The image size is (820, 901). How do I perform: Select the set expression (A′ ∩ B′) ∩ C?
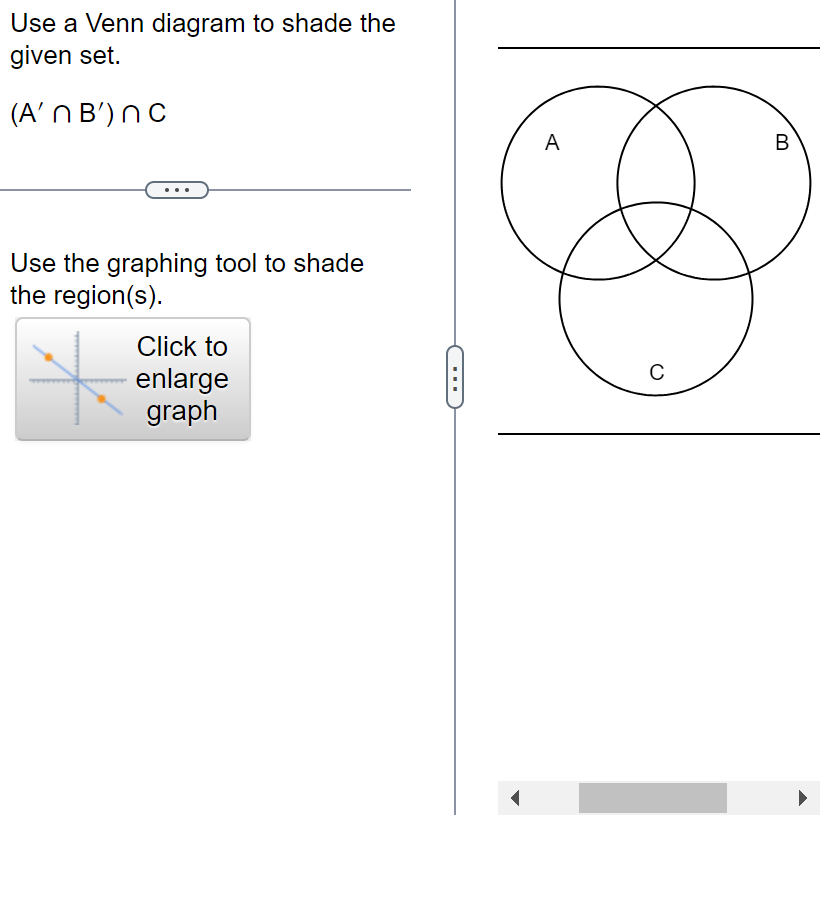click(x=88, y=113)
